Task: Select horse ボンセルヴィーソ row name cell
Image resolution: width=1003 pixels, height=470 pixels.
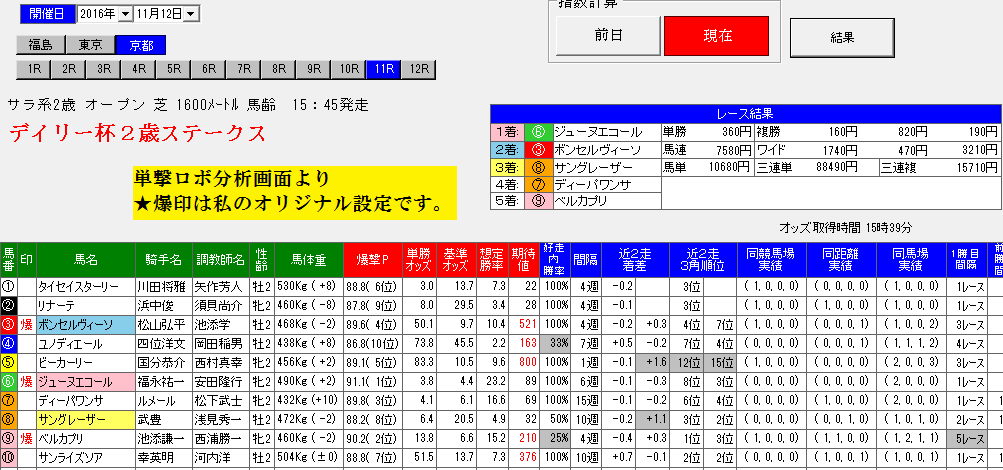Action: click(86, 324)
